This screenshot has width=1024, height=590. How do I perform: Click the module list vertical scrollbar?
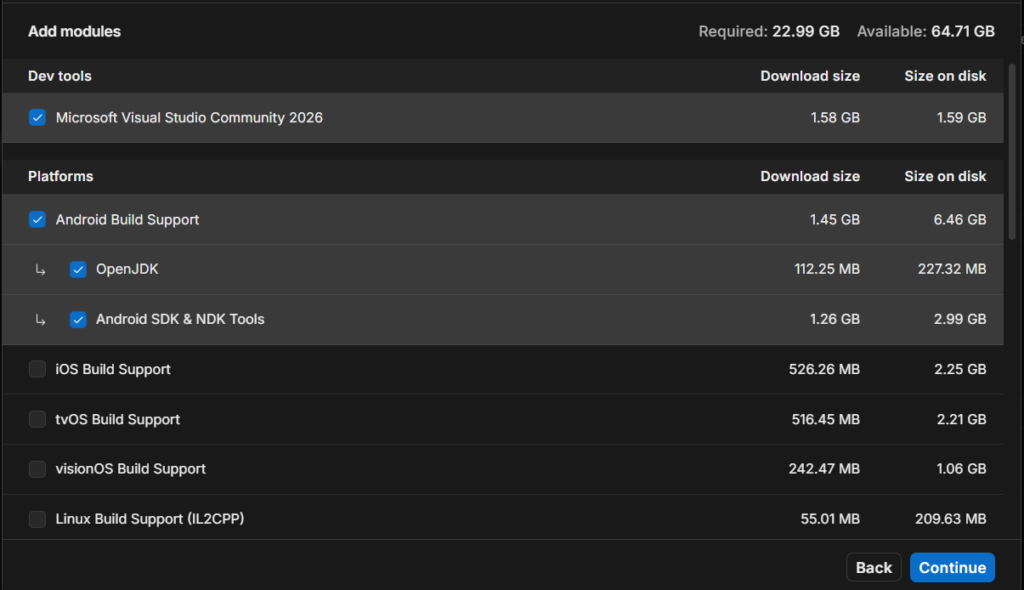(1012, 152)
